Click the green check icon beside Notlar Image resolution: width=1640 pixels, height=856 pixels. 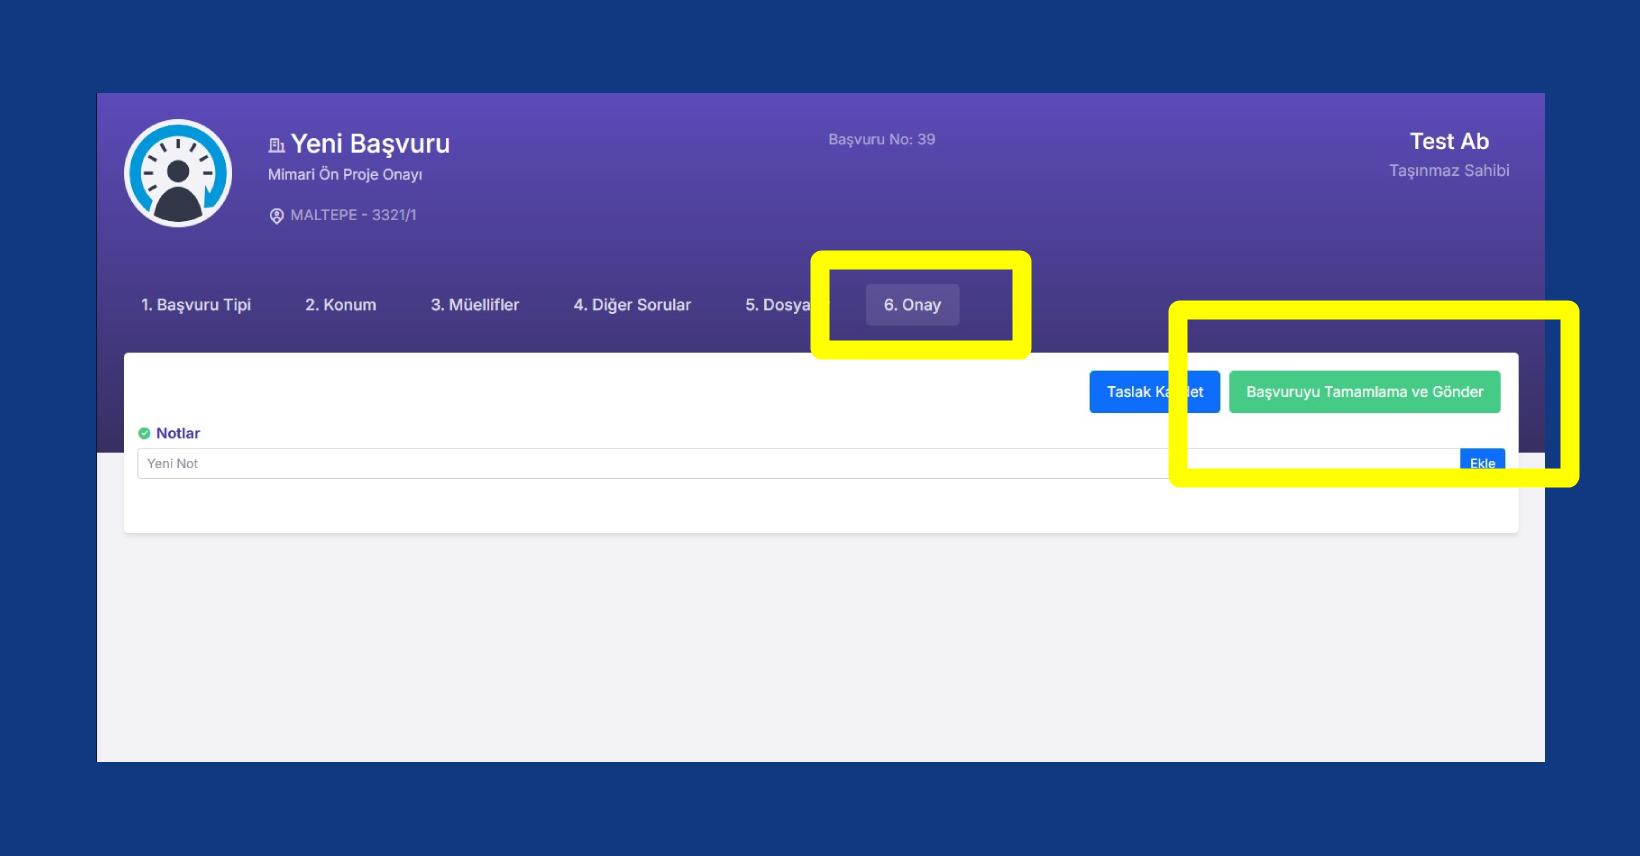[x=144, y=433]
